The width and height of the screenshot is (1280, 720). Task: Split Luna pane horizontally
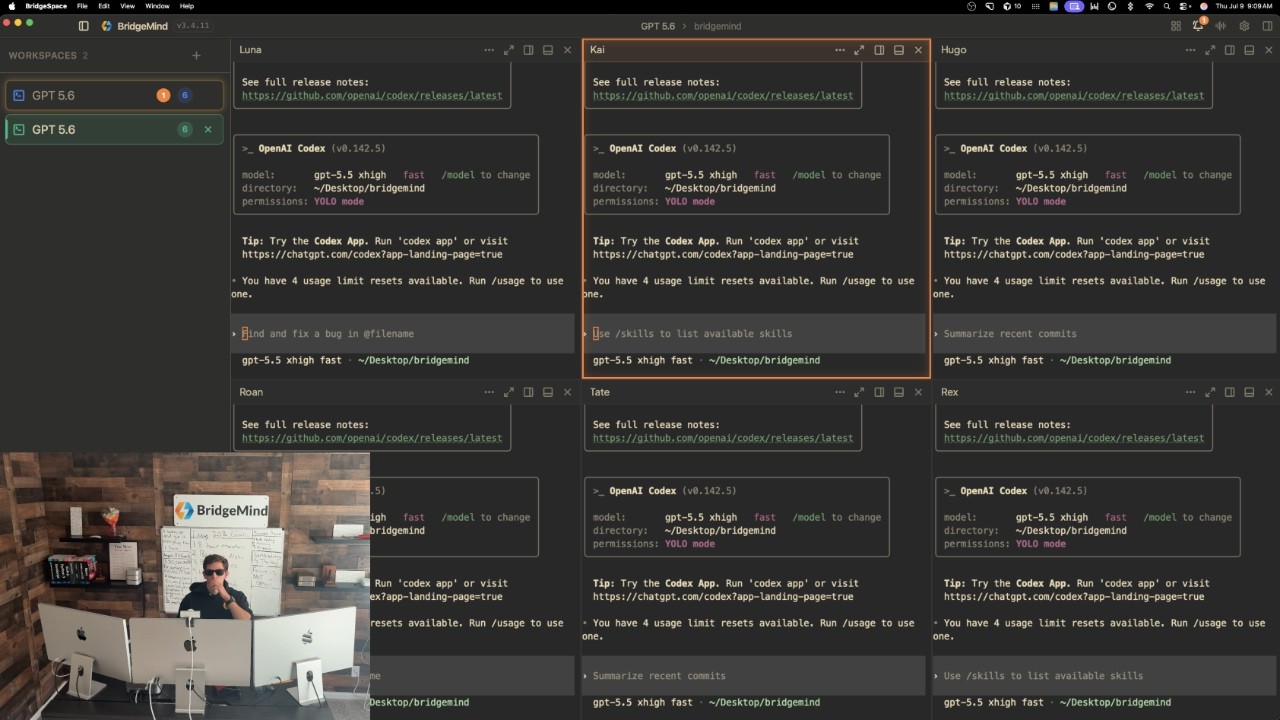(x=548, y=50)
